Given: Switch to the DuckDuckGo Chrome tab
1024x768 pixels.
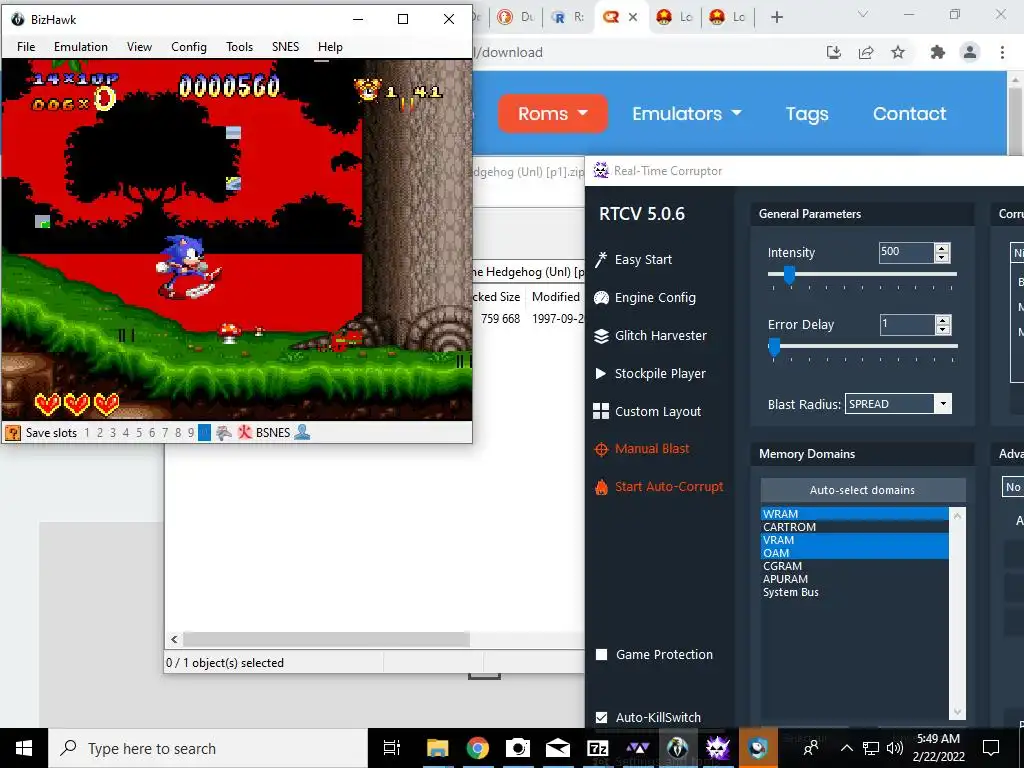Looking at the screenshot, I should [516, 17].
